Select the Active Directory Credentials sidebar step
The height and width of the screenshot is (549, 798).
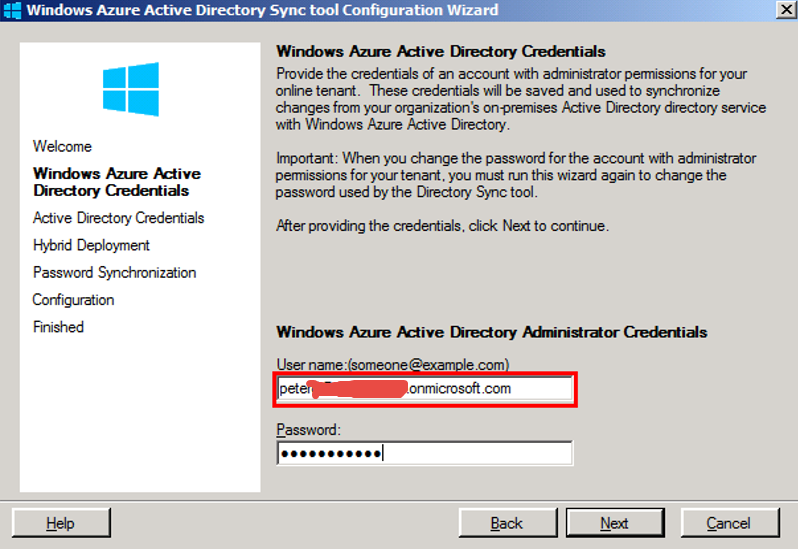118,218
